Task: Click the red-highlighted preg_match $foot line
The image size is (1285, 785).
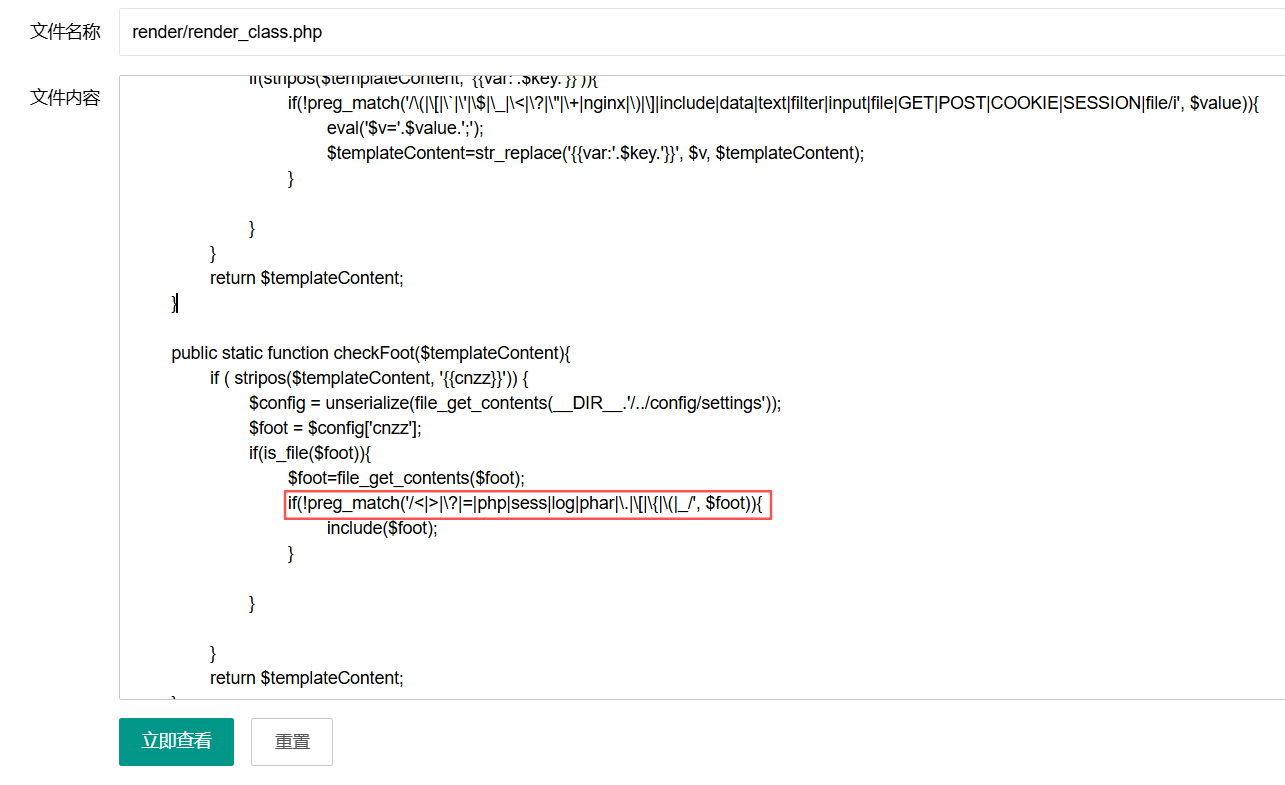Action: 524,503
